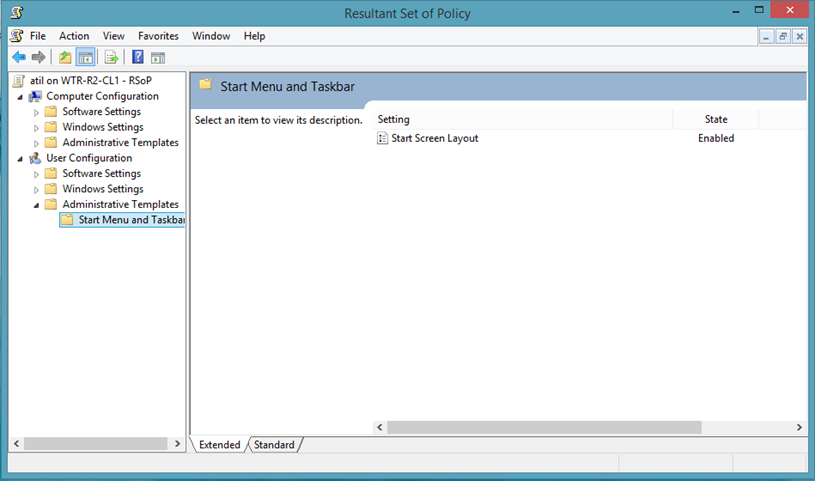Screen dimensions: 815x481
Task: Select the Computer Configuration node icon
Action: click(x=35, y=96)
